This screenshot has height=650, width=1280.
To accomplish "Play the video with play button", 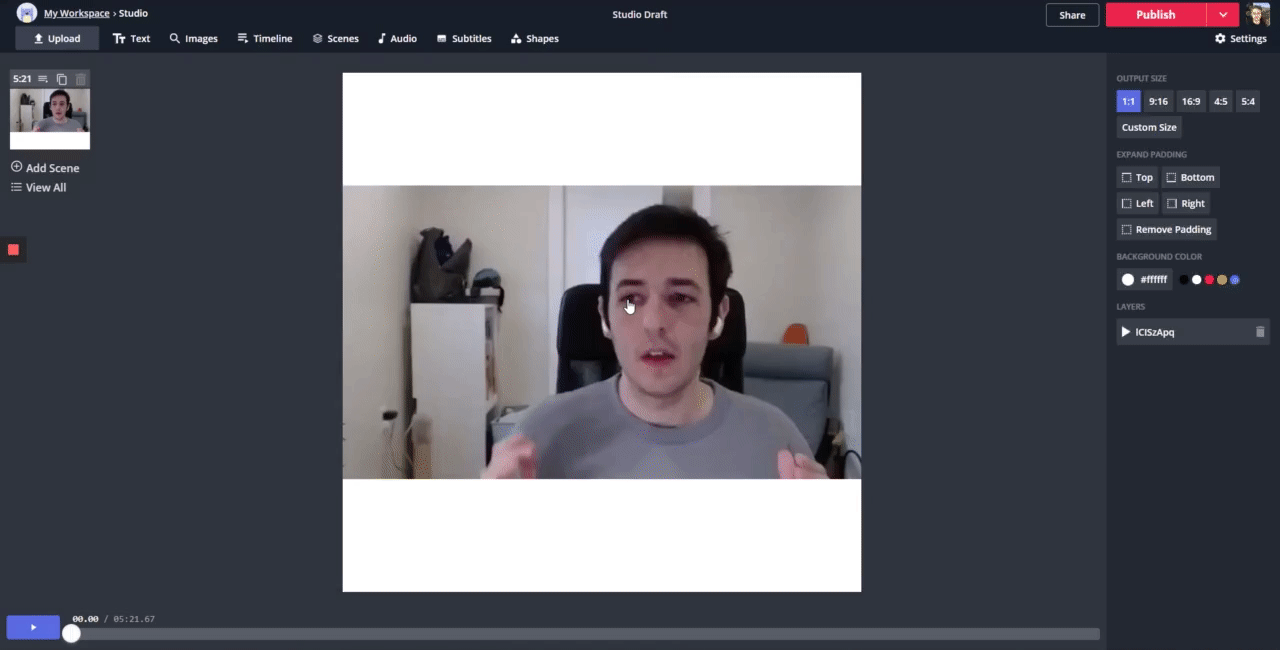I will point(33,627).
